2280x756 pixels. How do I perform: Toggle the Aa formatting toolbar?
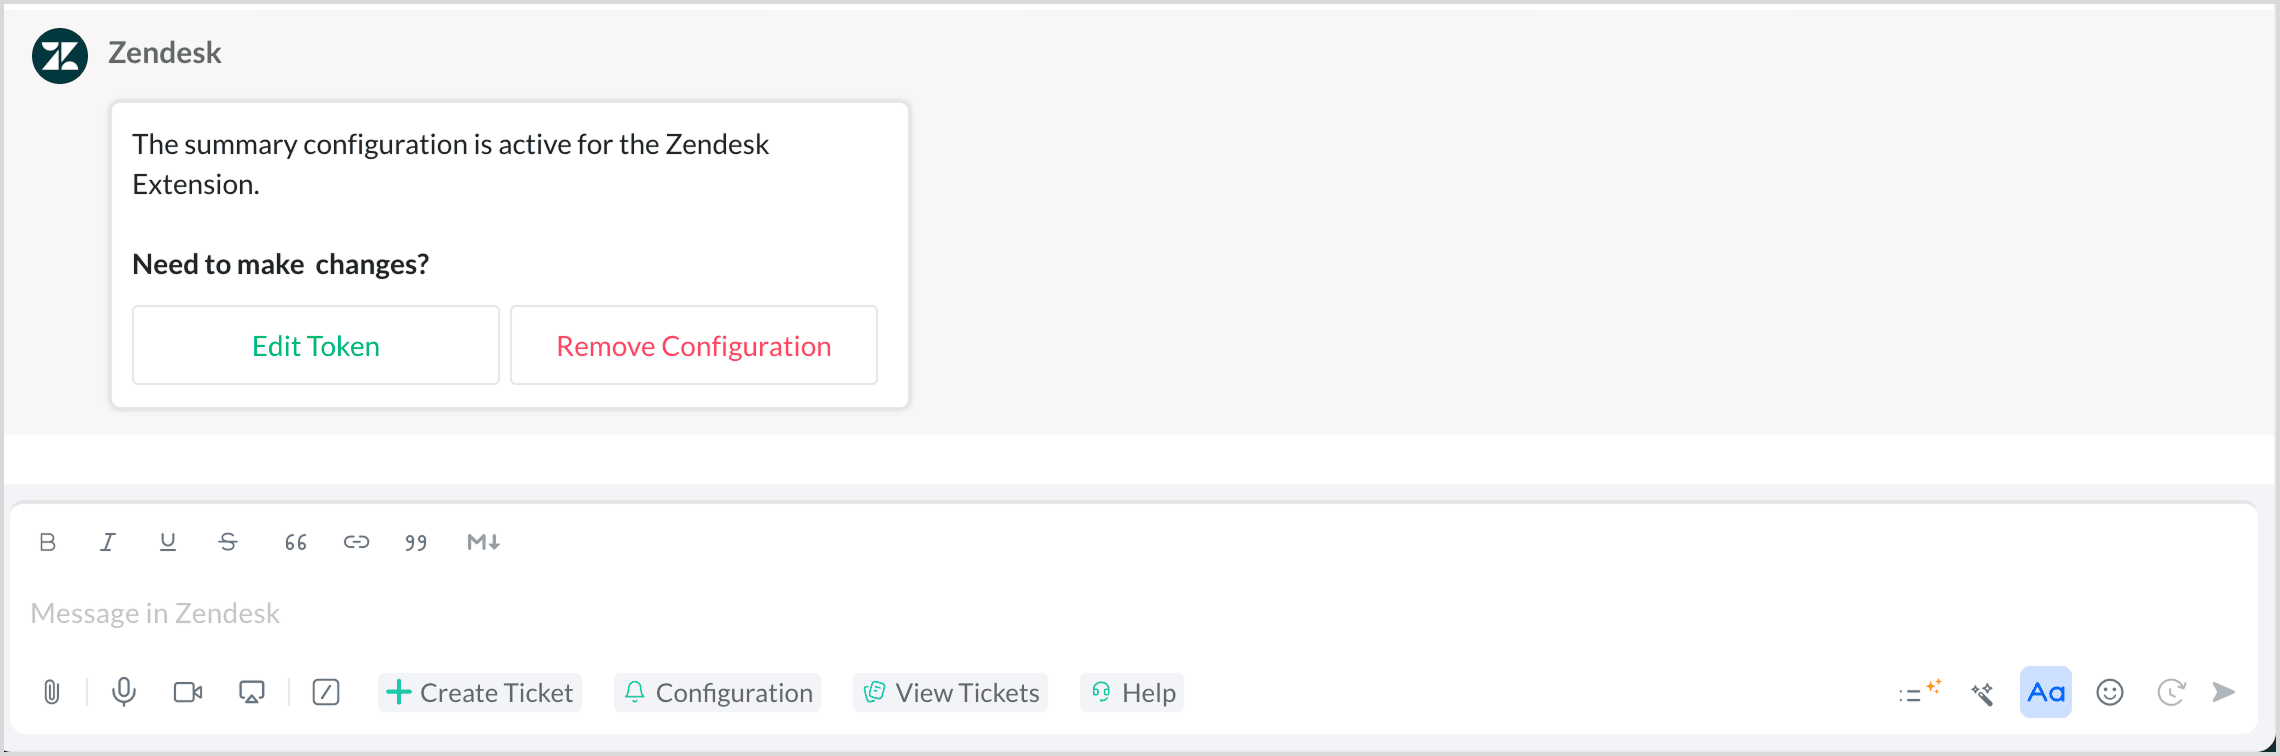pos(2046,692)
